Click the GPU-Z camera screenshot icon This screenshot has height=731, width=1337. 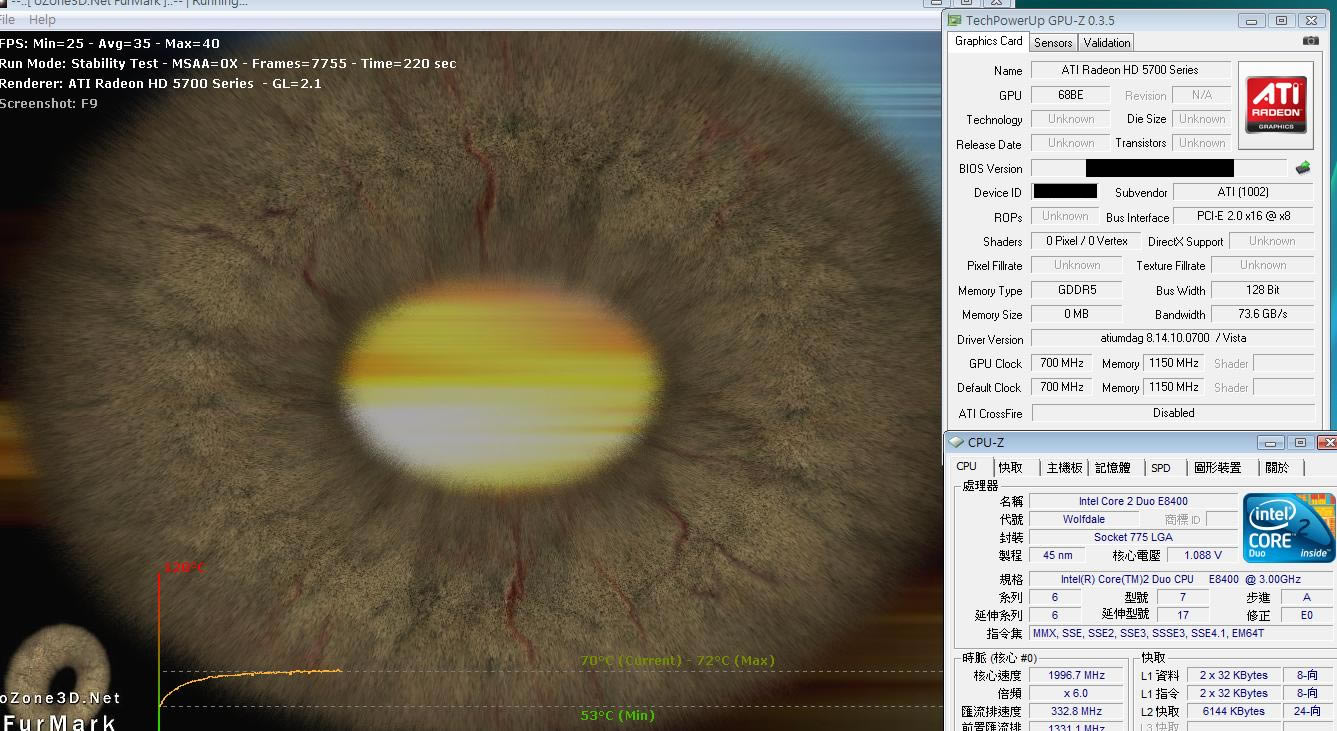click(1310, 41)
